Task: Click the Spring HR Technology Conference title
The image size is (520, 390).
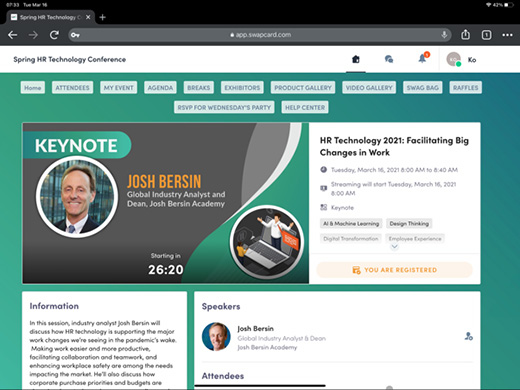Action: pos(70,59)
